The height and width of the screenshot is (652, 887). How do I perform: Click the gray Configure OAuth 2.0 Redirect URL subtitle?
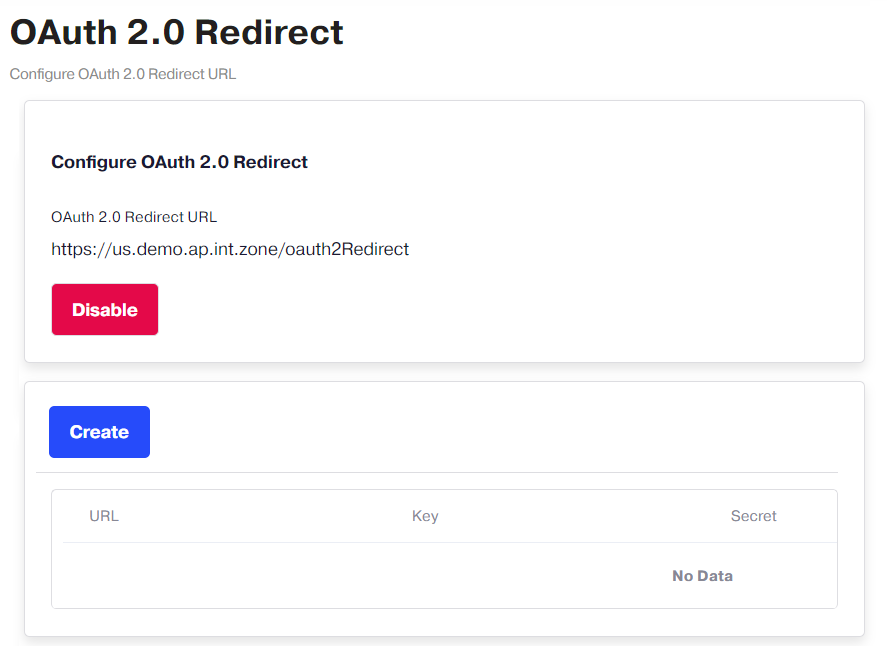(123, 74)
